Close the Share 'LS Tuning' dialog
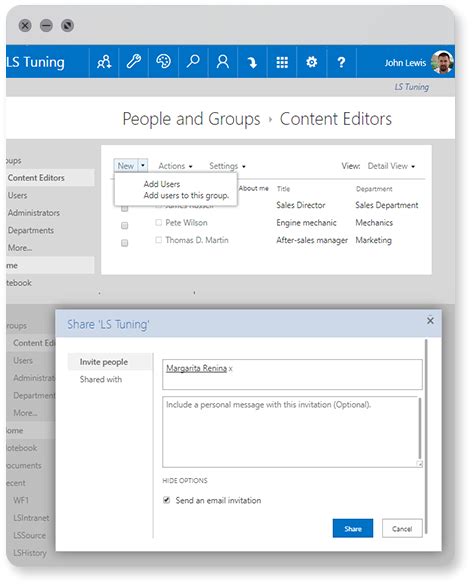The image size is (472, 585). [430, 320]
